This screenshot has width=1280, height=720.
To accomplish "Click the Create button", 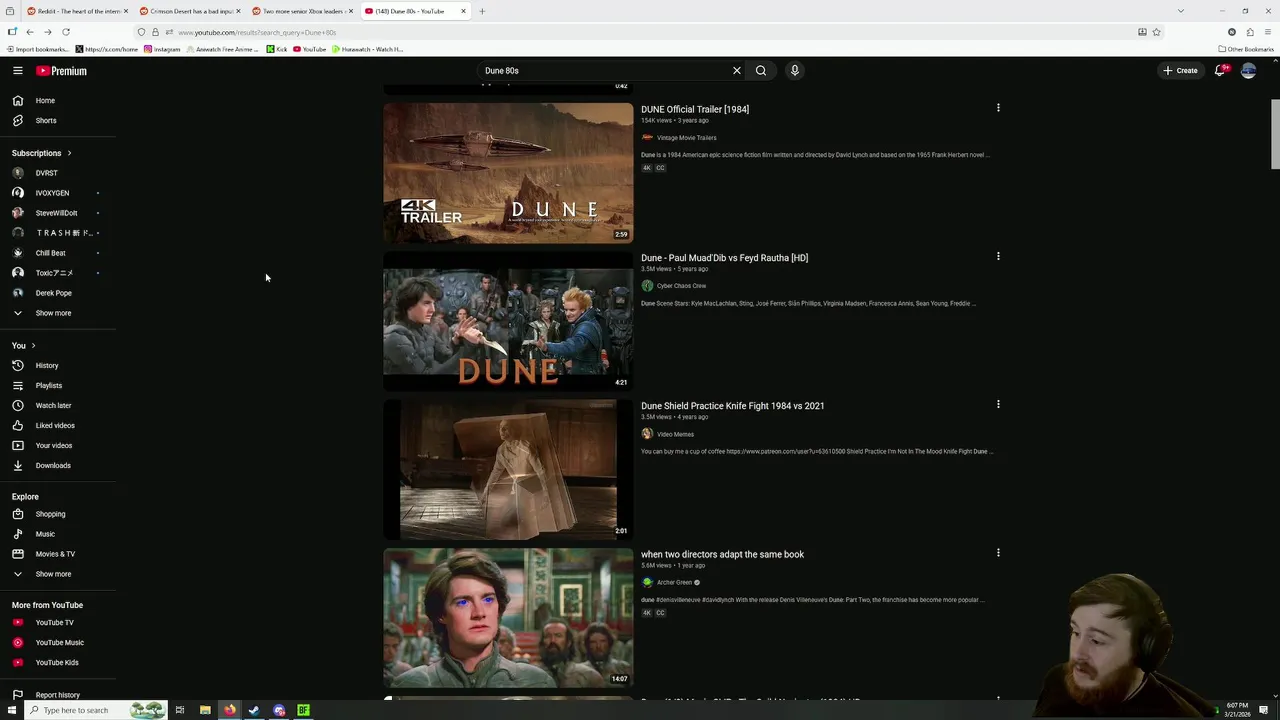I will pyautogui.click(x=1180, y=71).
